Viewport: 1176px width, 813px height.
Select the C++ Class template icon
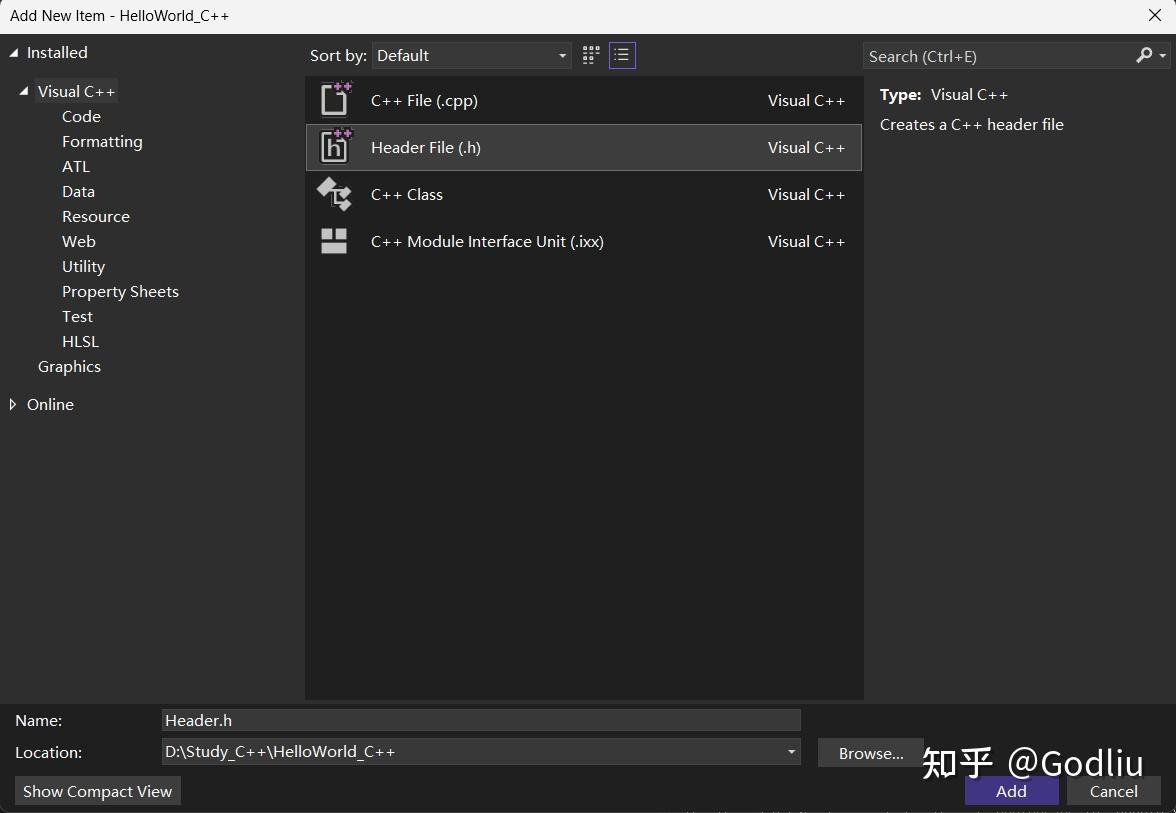334,194
